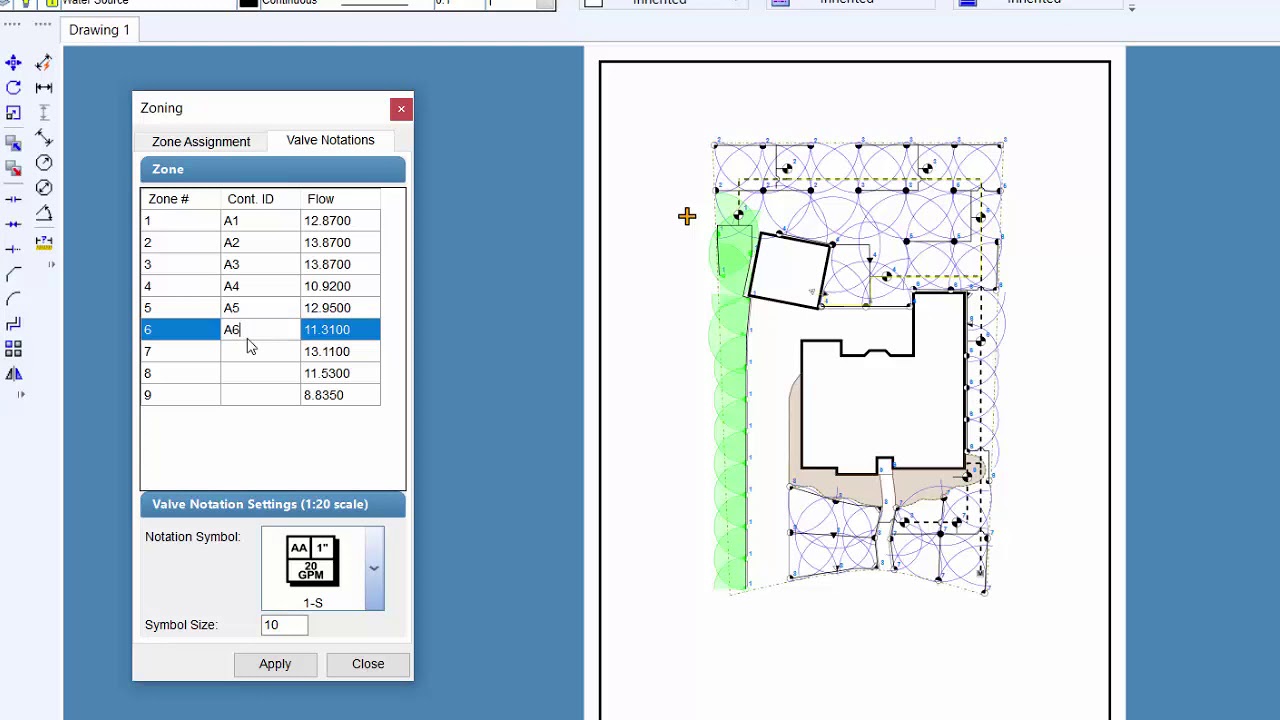Image resolution: width=1280 pixels, height=720 pixels.
Task: Click the Zone section header
Action: (x=273, y=169)
